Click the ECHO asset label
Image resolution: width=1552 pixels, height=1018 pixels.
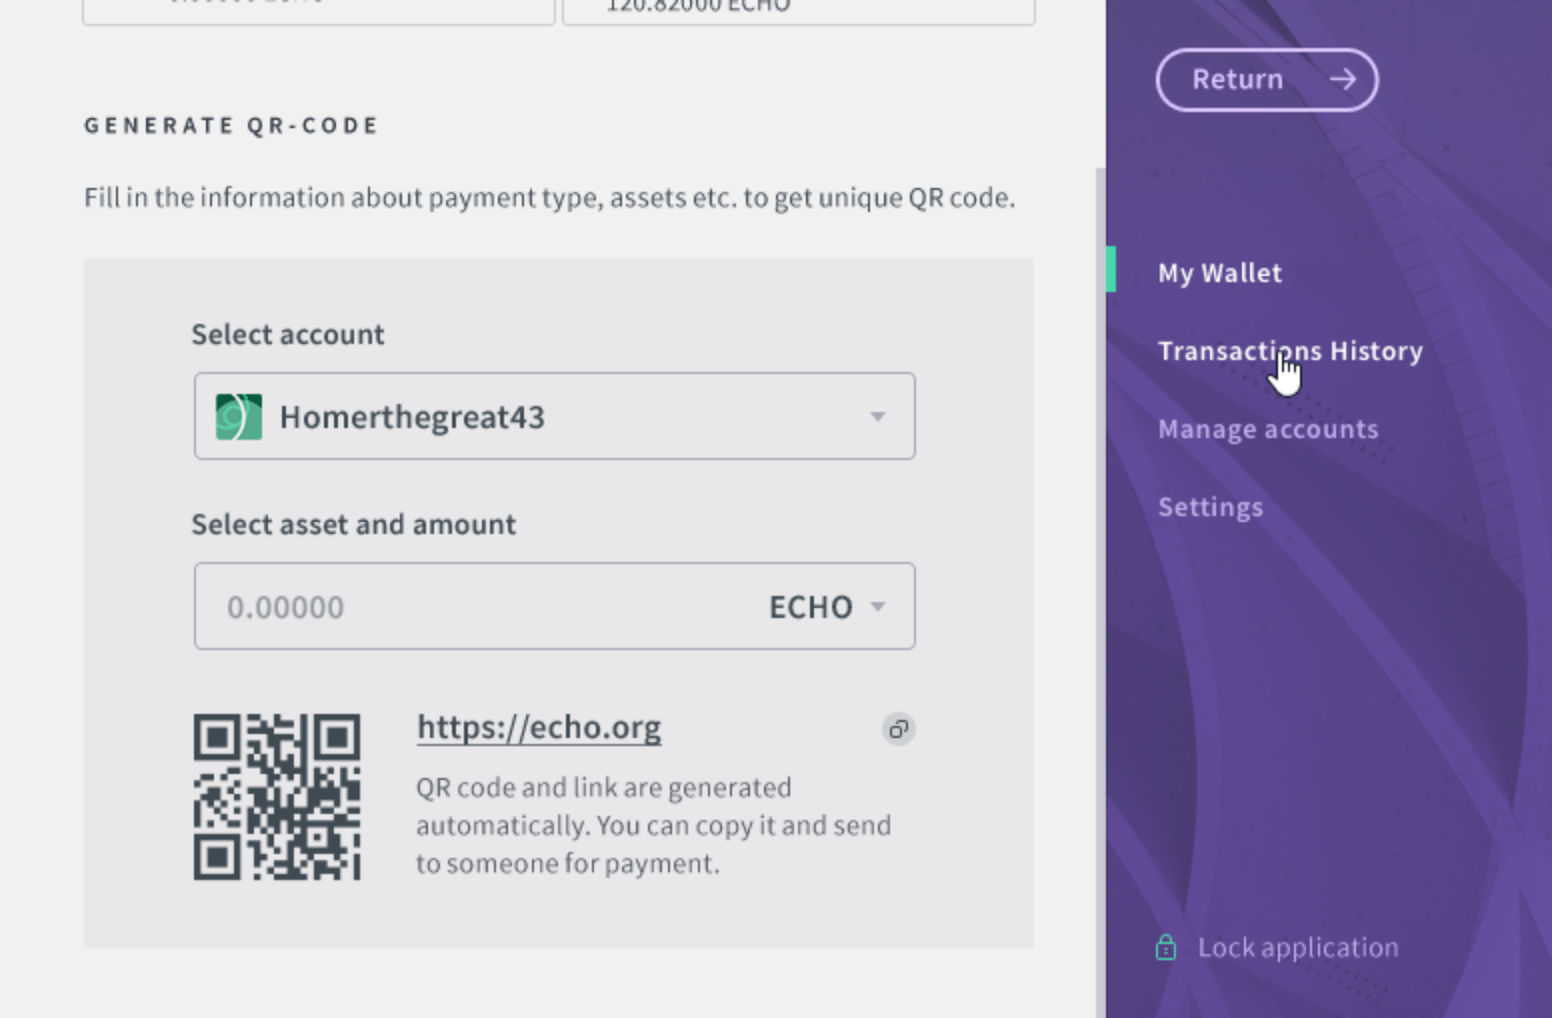click(x=810, y=607)
